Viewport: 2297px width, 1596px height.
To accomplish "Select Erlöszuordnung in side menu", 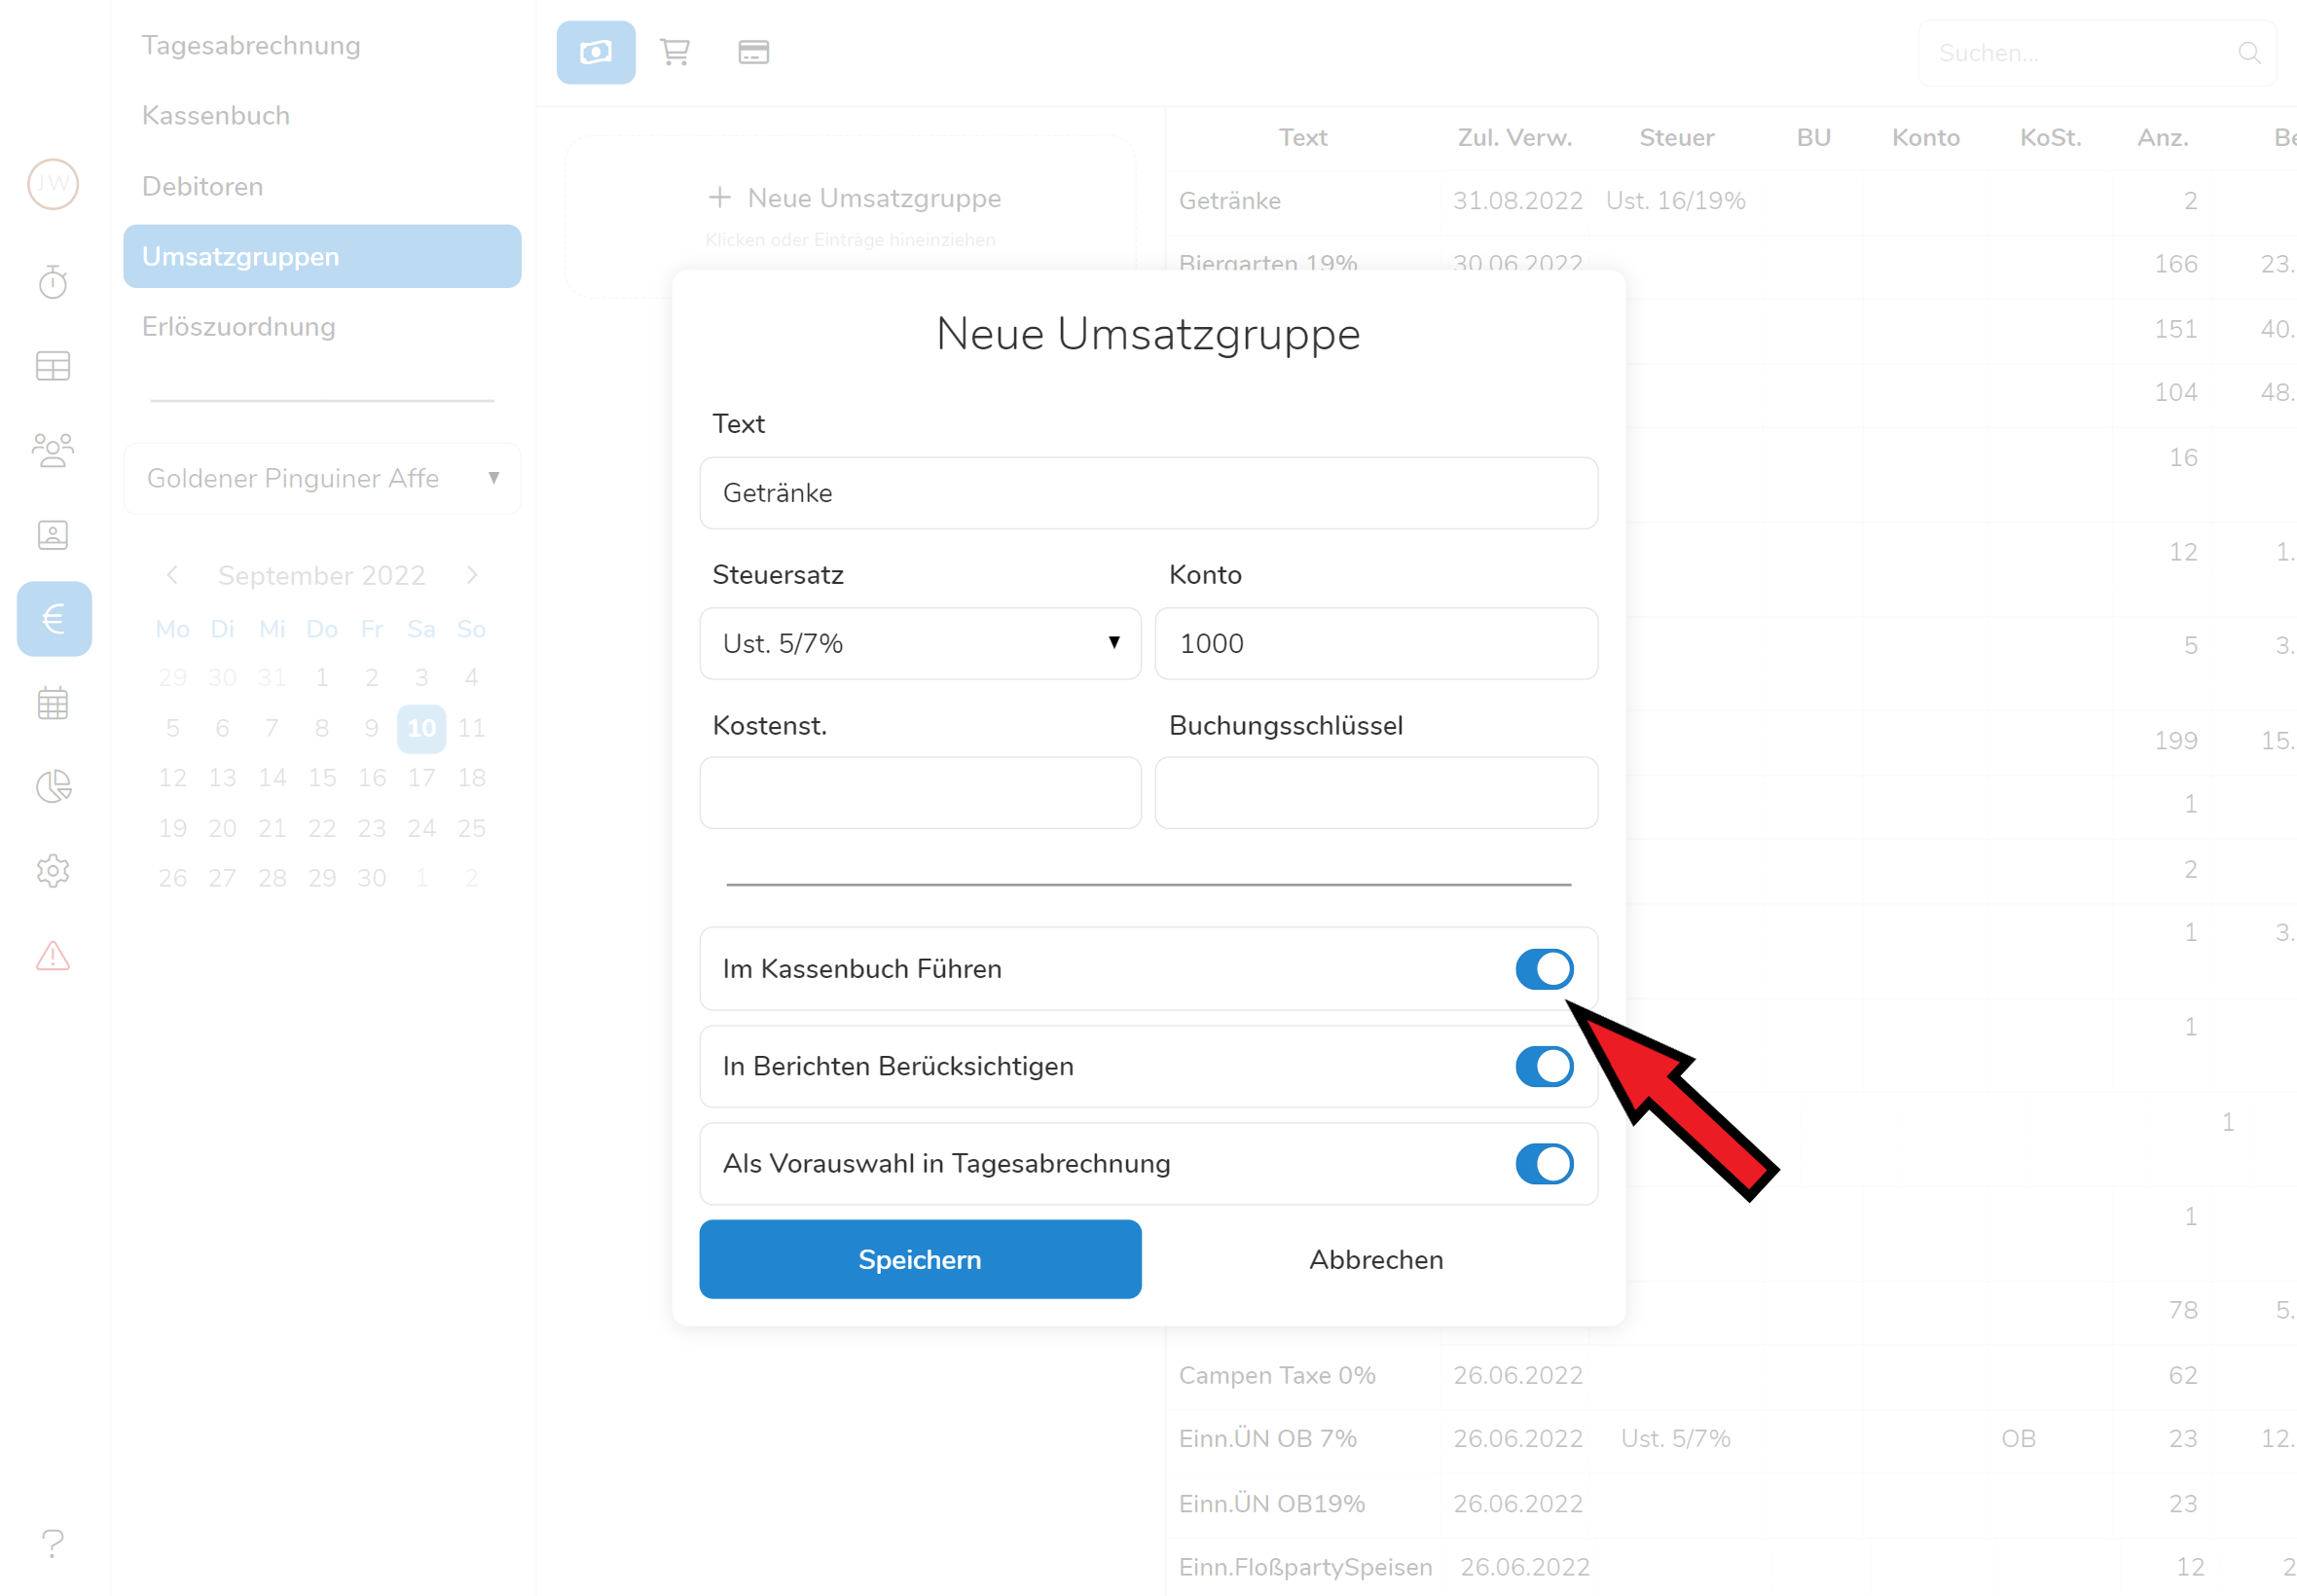I will click(239, 327).
